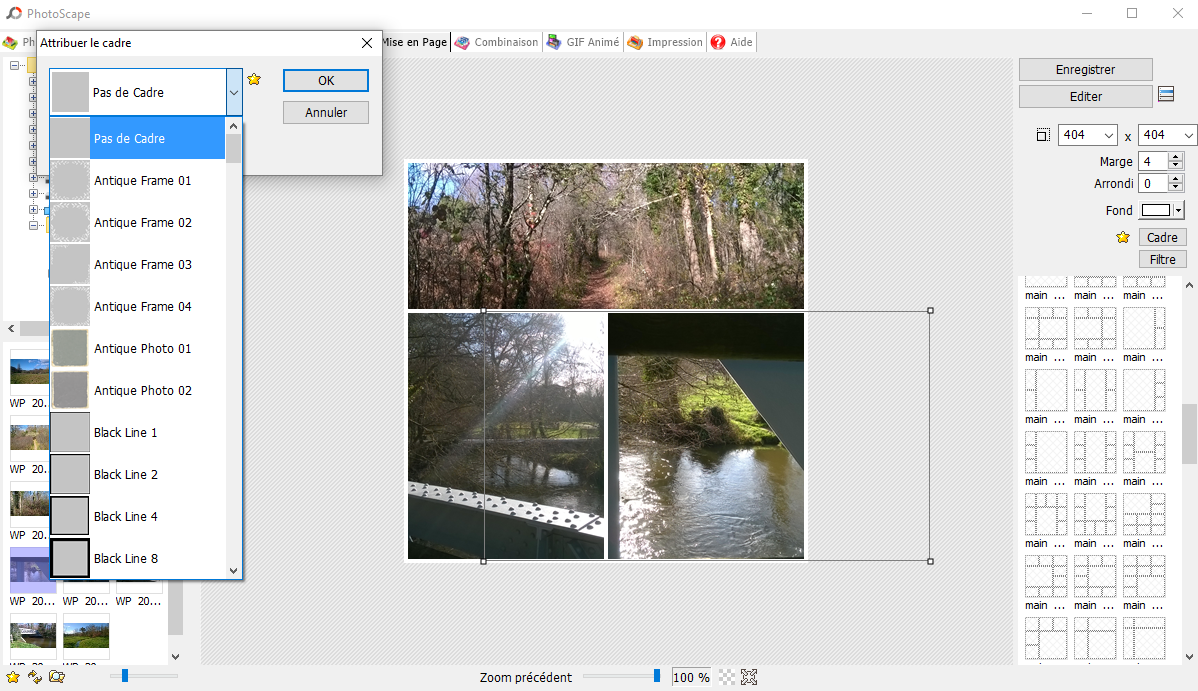This screenshot has height=691, width=1198.
Task: Open the folder browse icon at bottom left
Action: (57, 676)
